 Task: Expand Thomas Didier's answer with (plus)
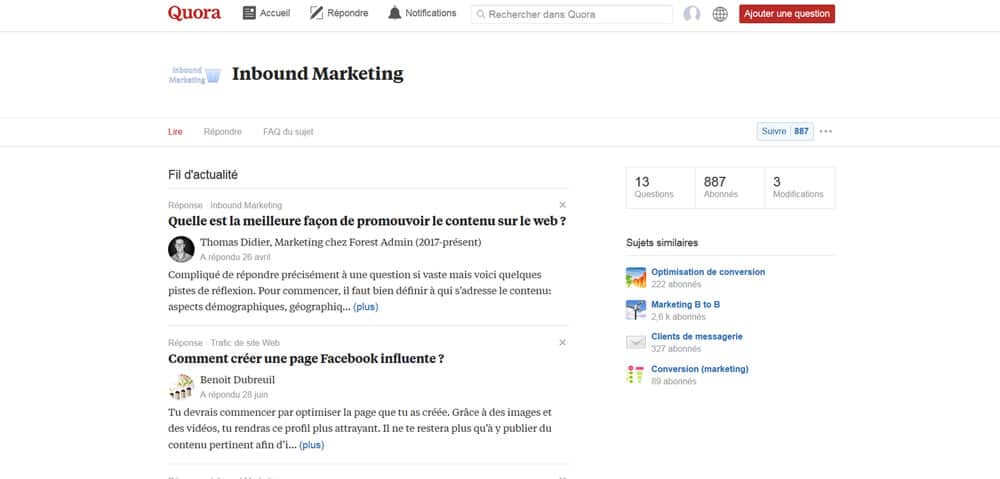click(365, 307)
